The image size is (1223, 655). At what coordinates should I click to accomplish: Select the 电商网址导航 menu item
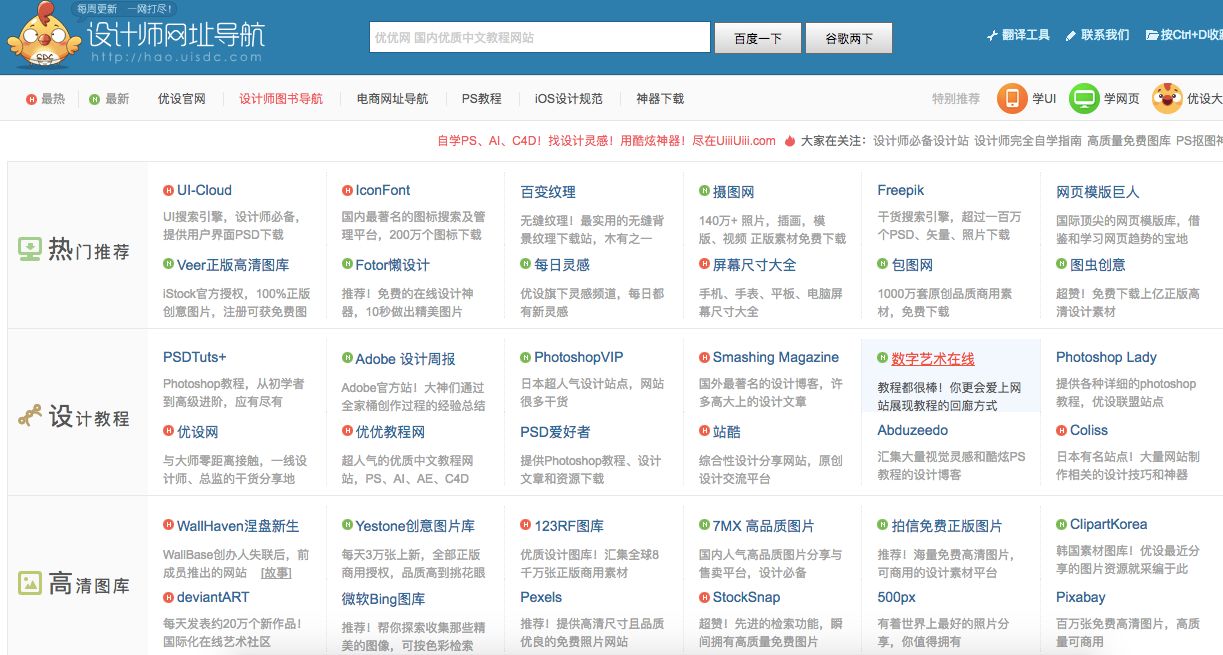click(x=392, y=99)
